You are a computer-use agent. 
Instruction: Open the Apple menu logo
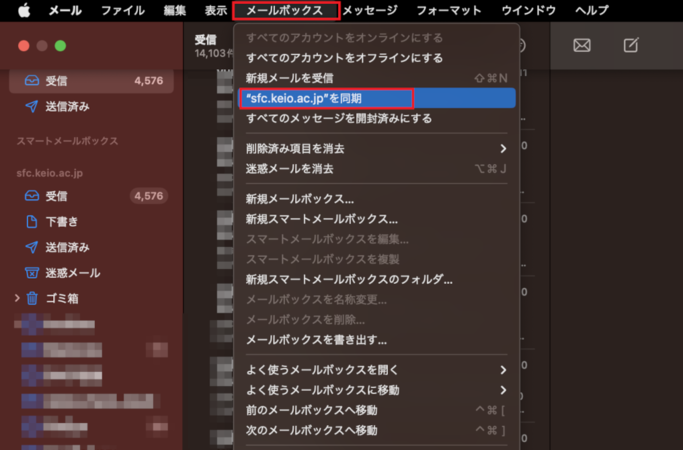(x=23, y=11)
